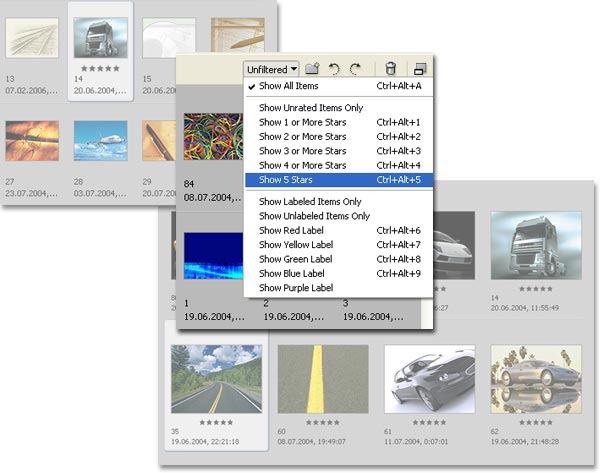Image resolution: width=600 pixels, height=473 pixels.
Task: Select Show Green Label filter
Action: tap(298, 259)
